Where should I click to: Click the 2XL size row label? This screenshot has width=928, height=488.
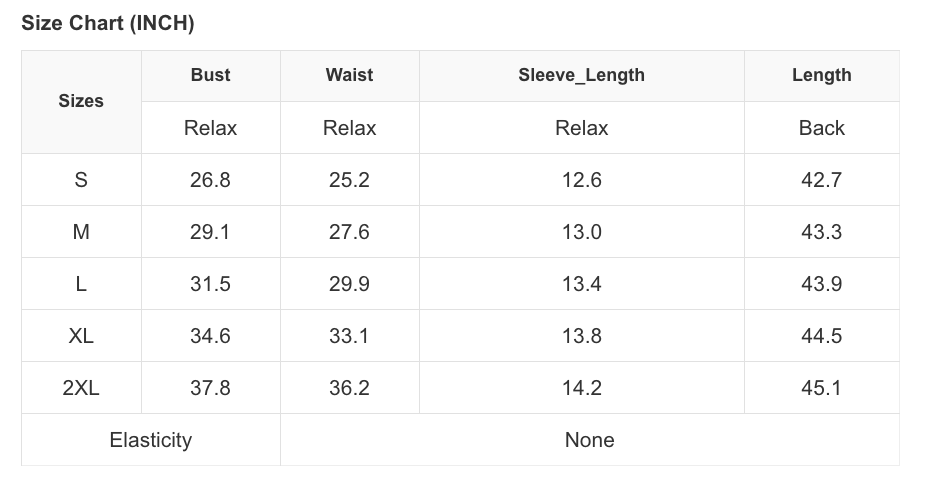(x=81, y=388)
